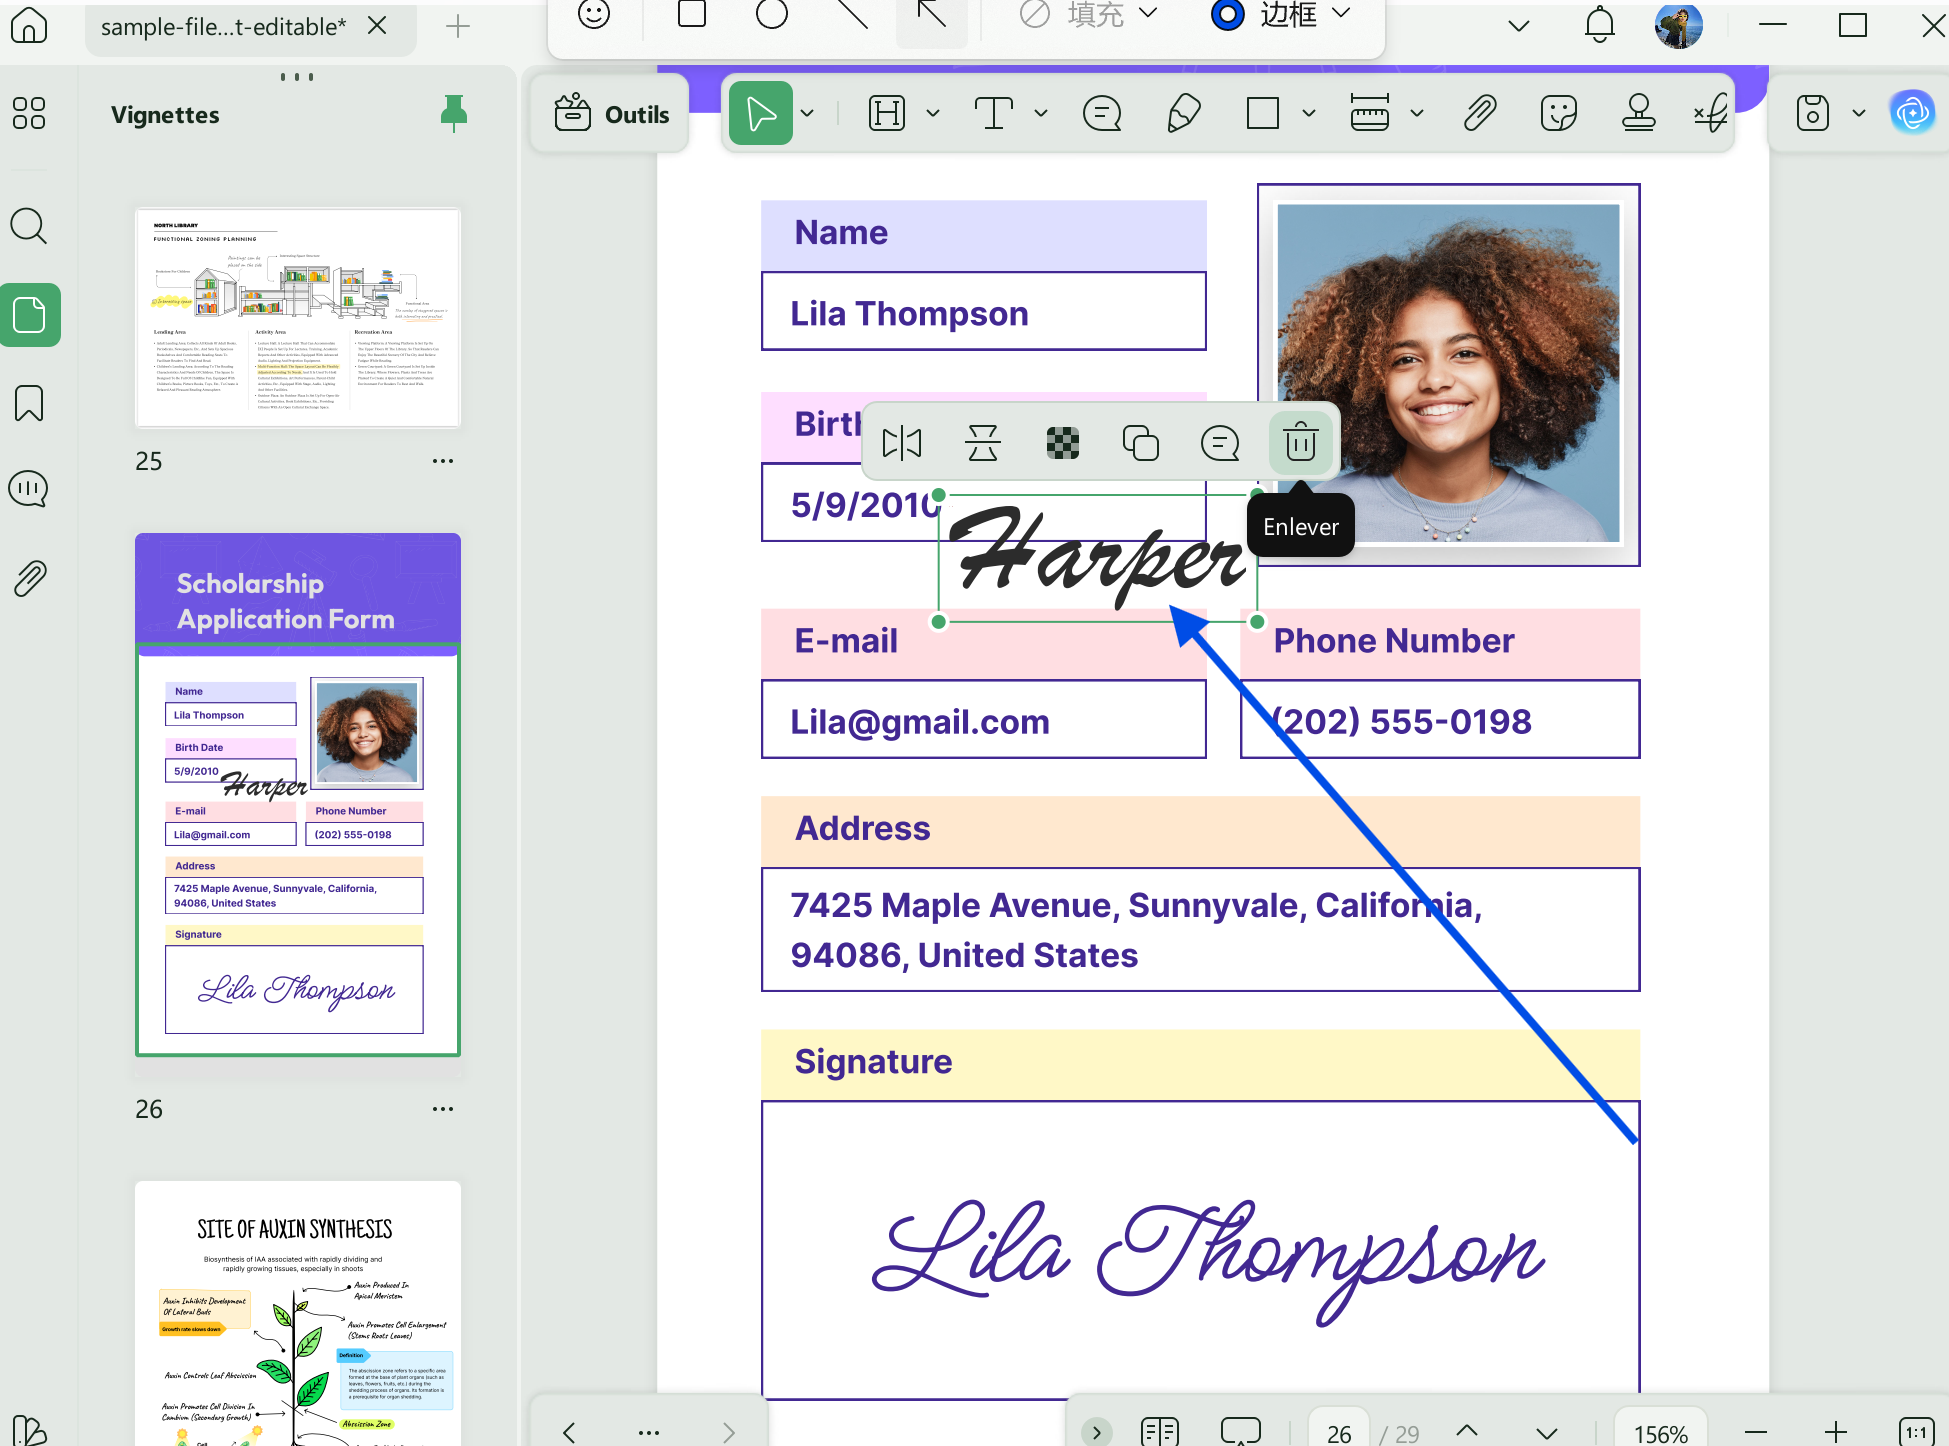Expand the shape tool options arrow
The width and height of the screenshot is (1949, 1446).
click(x=1309, y=114)
